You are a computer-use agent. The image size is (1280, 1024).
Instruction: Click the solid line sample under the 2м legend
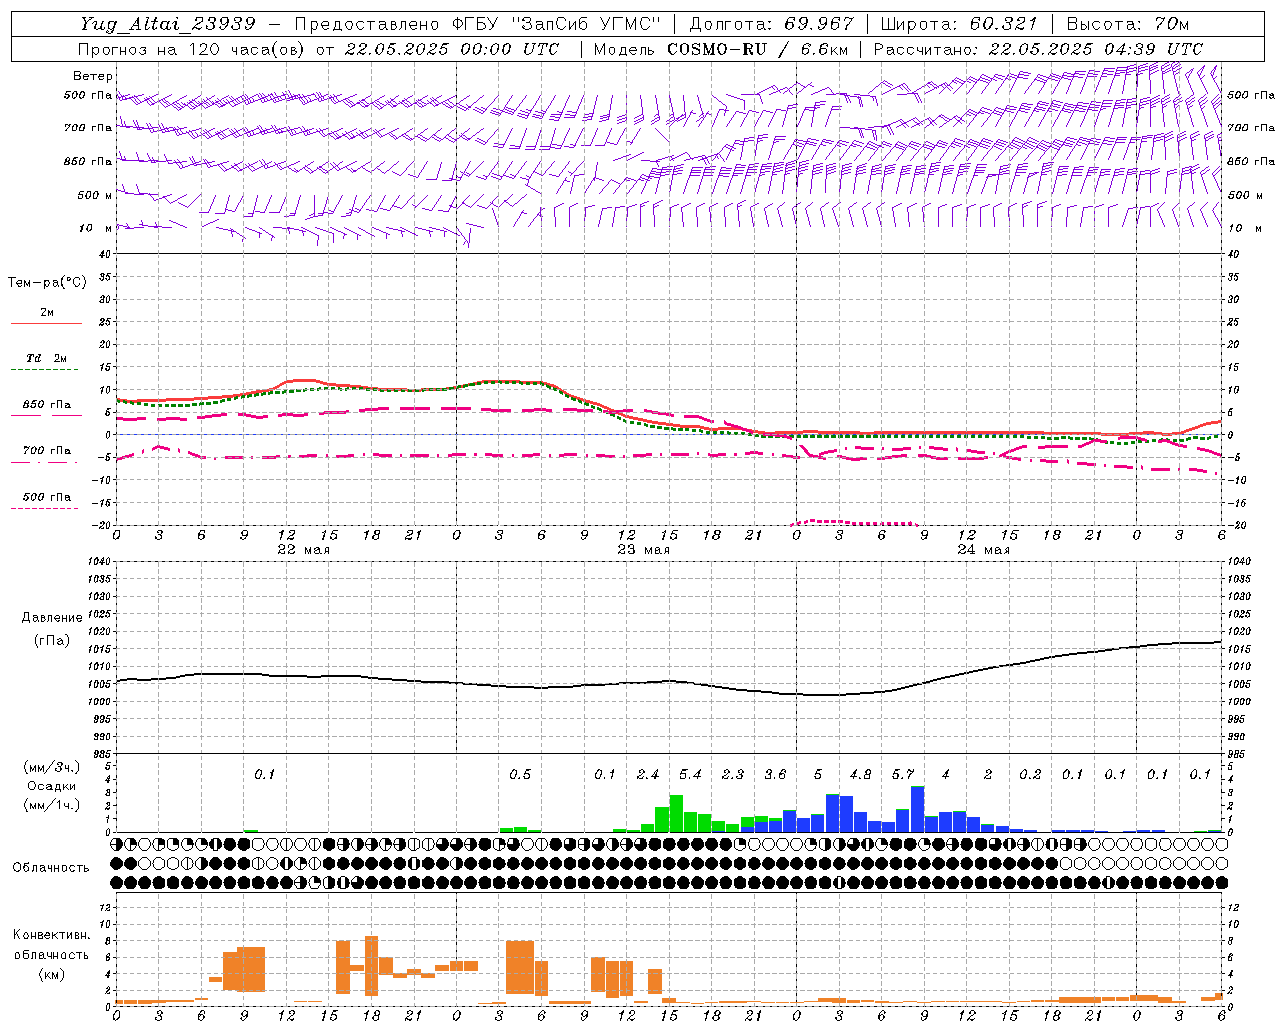coord(47,324)
